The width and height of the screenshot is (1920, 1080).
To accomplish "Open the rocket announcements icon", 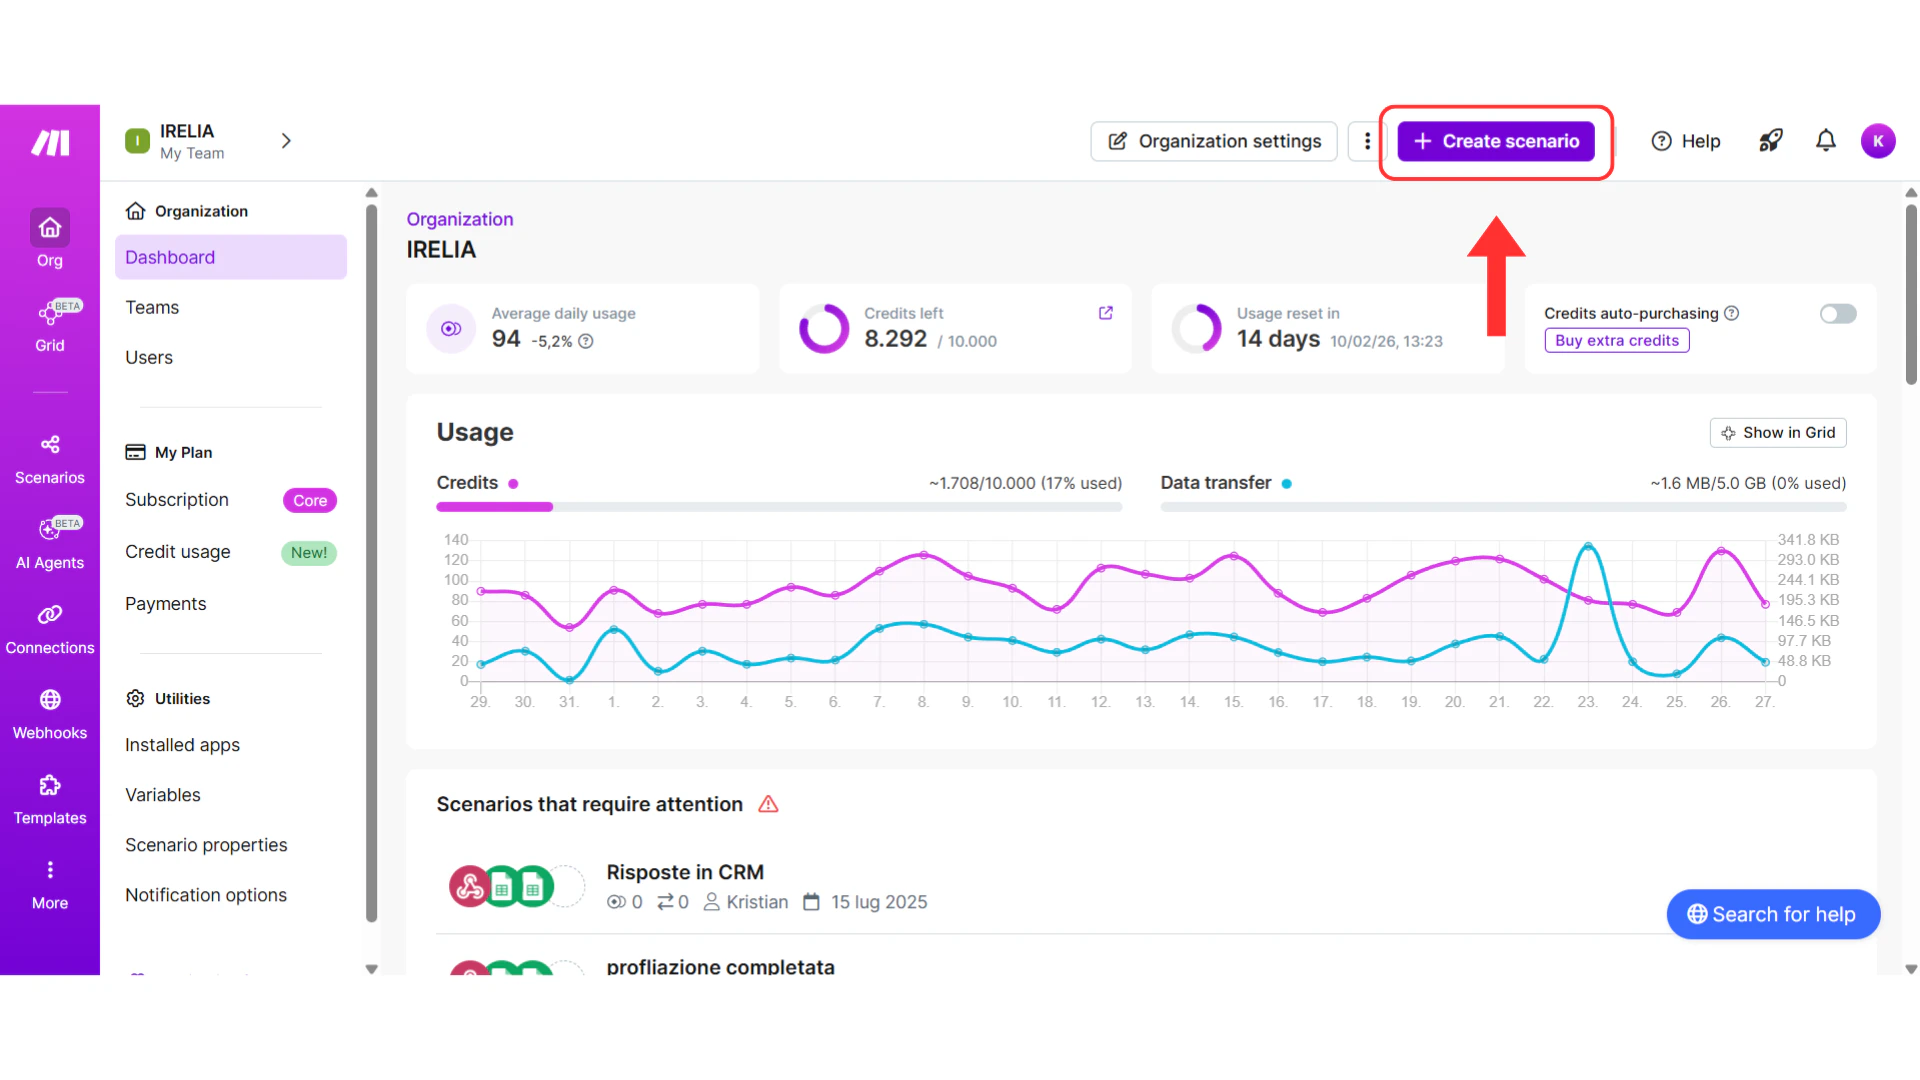I will 1771,140.
